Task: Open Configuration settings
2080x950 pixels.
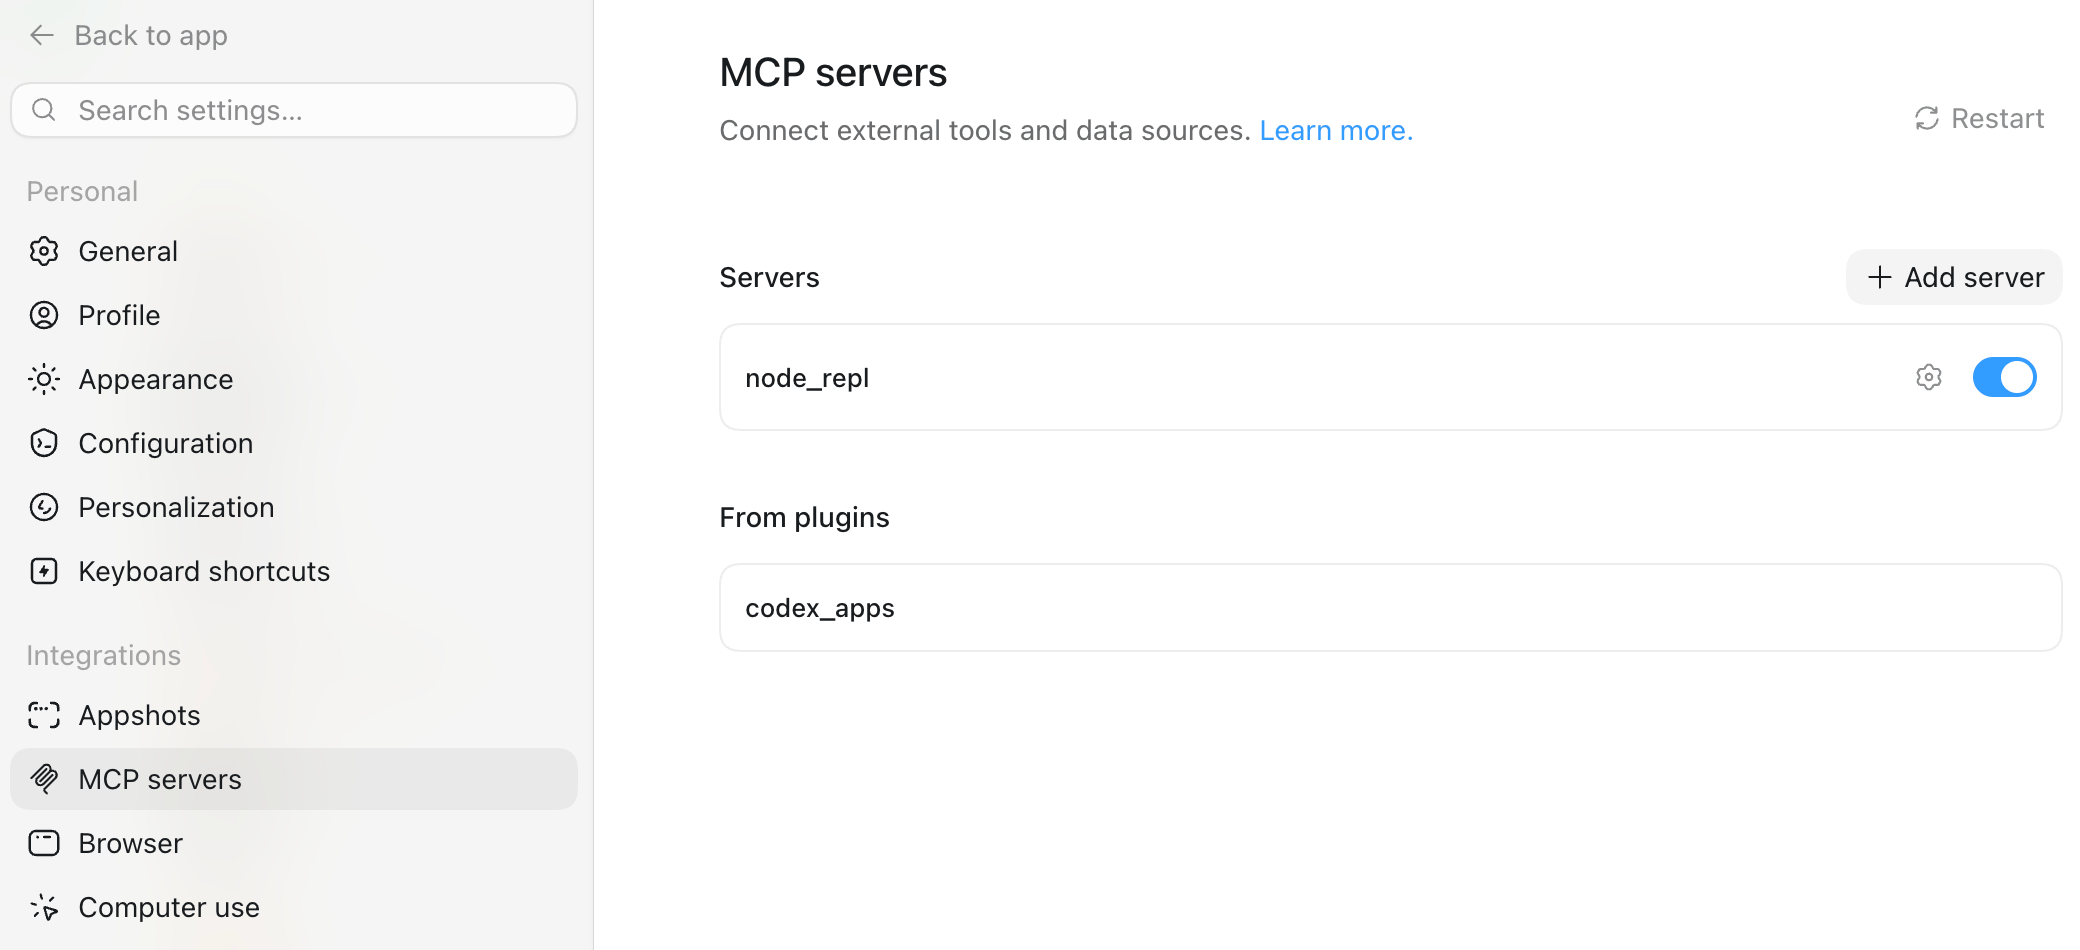Action: (x=294, y=443)
